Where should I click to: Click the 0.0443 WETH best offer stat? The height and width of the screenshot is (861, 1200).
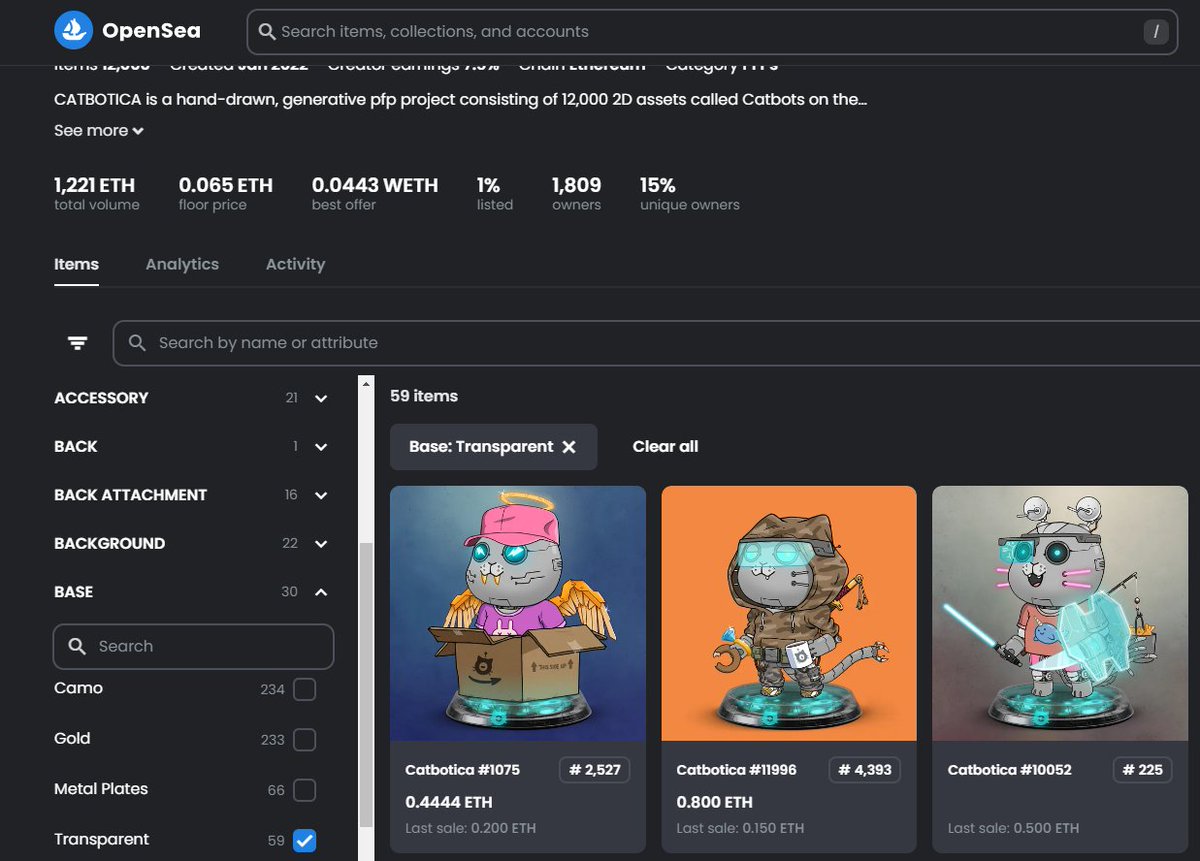coord(375,194)
